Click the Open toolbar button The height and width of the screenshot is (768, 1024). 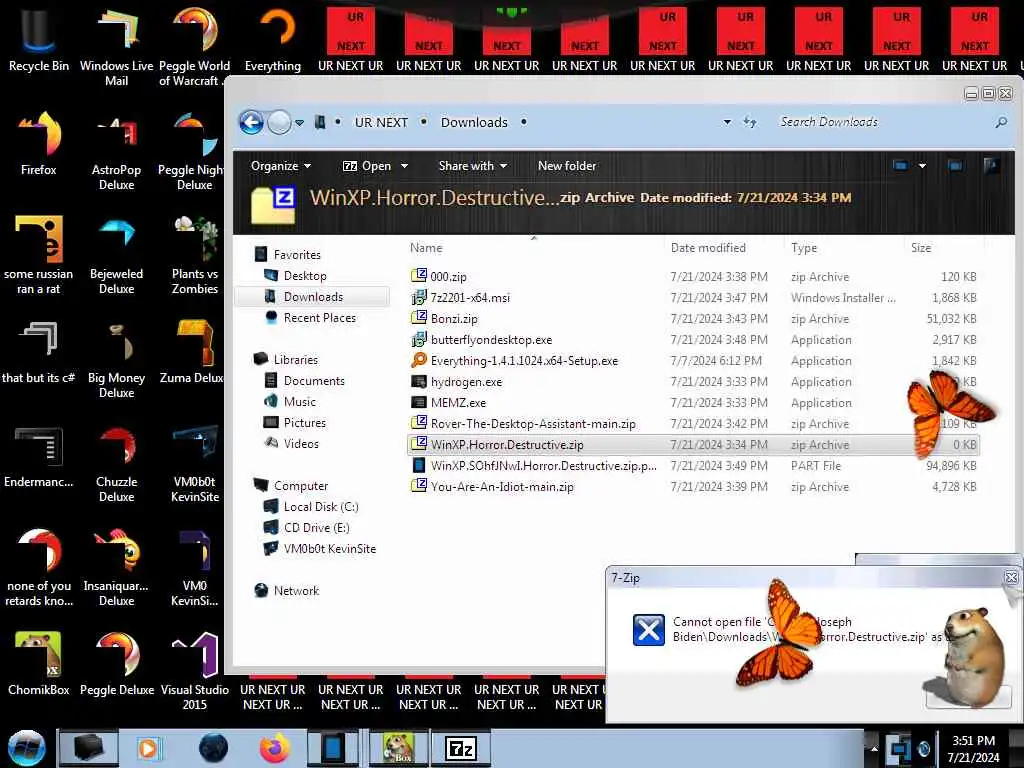(x=367, y=166)
